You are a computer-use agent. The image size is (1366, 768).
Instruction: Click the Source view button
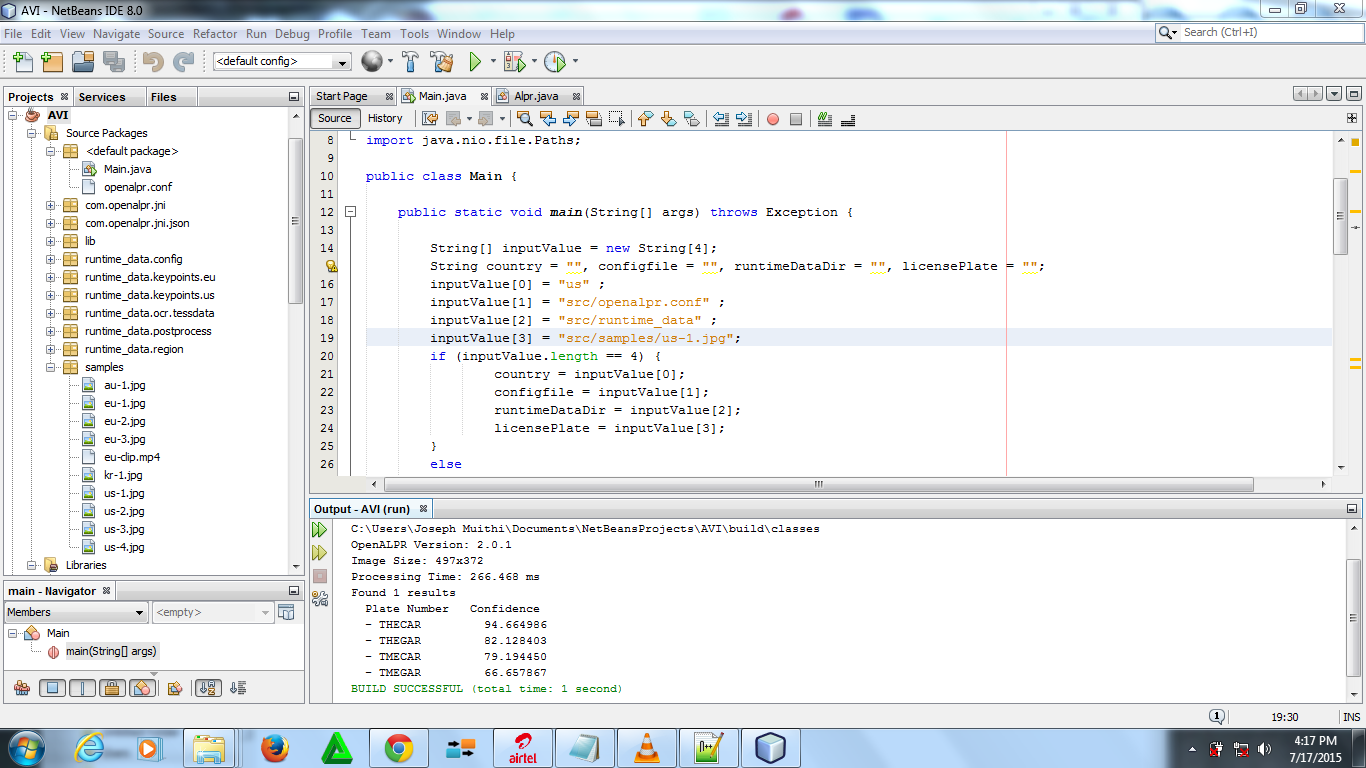335,118
